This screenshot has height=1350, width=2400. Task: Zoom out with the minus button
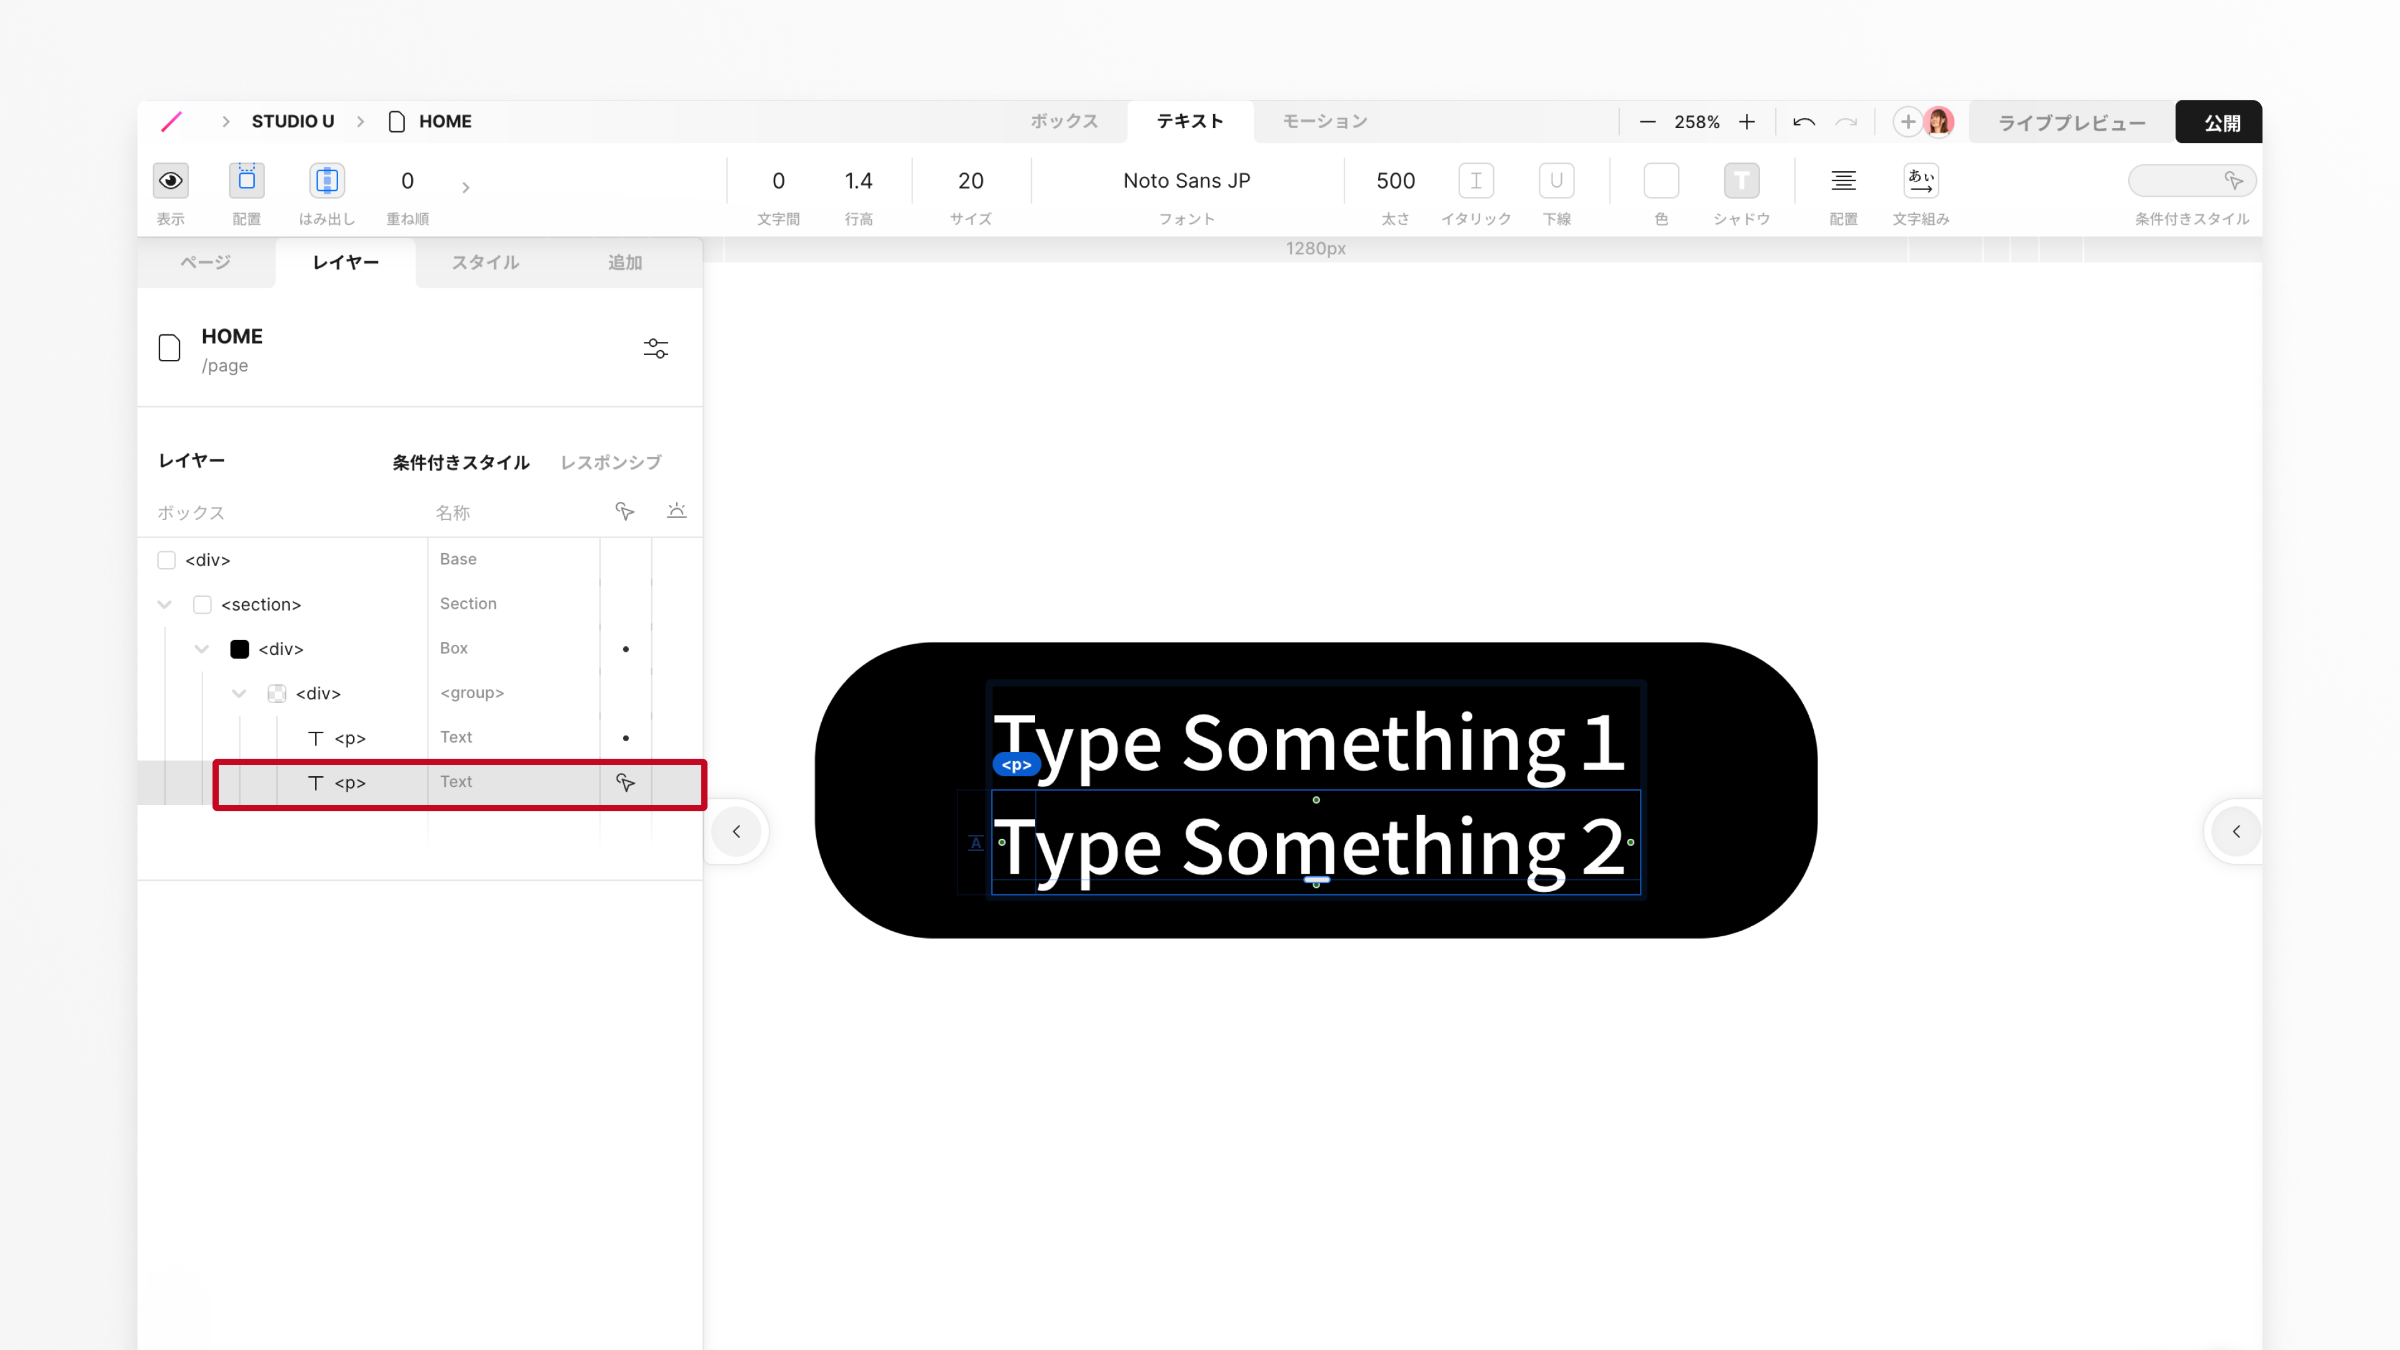[x=1647, y=122]
